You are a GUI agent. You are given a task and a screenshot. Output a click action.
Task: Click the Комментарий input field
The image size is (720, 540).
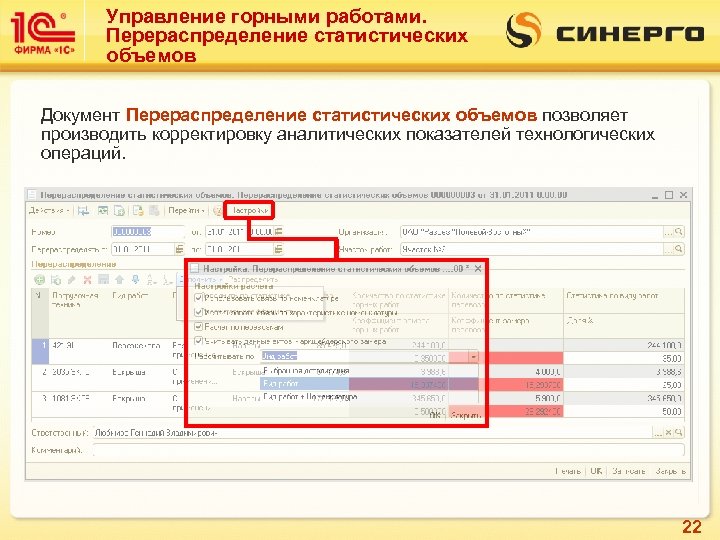click(388, 450)
